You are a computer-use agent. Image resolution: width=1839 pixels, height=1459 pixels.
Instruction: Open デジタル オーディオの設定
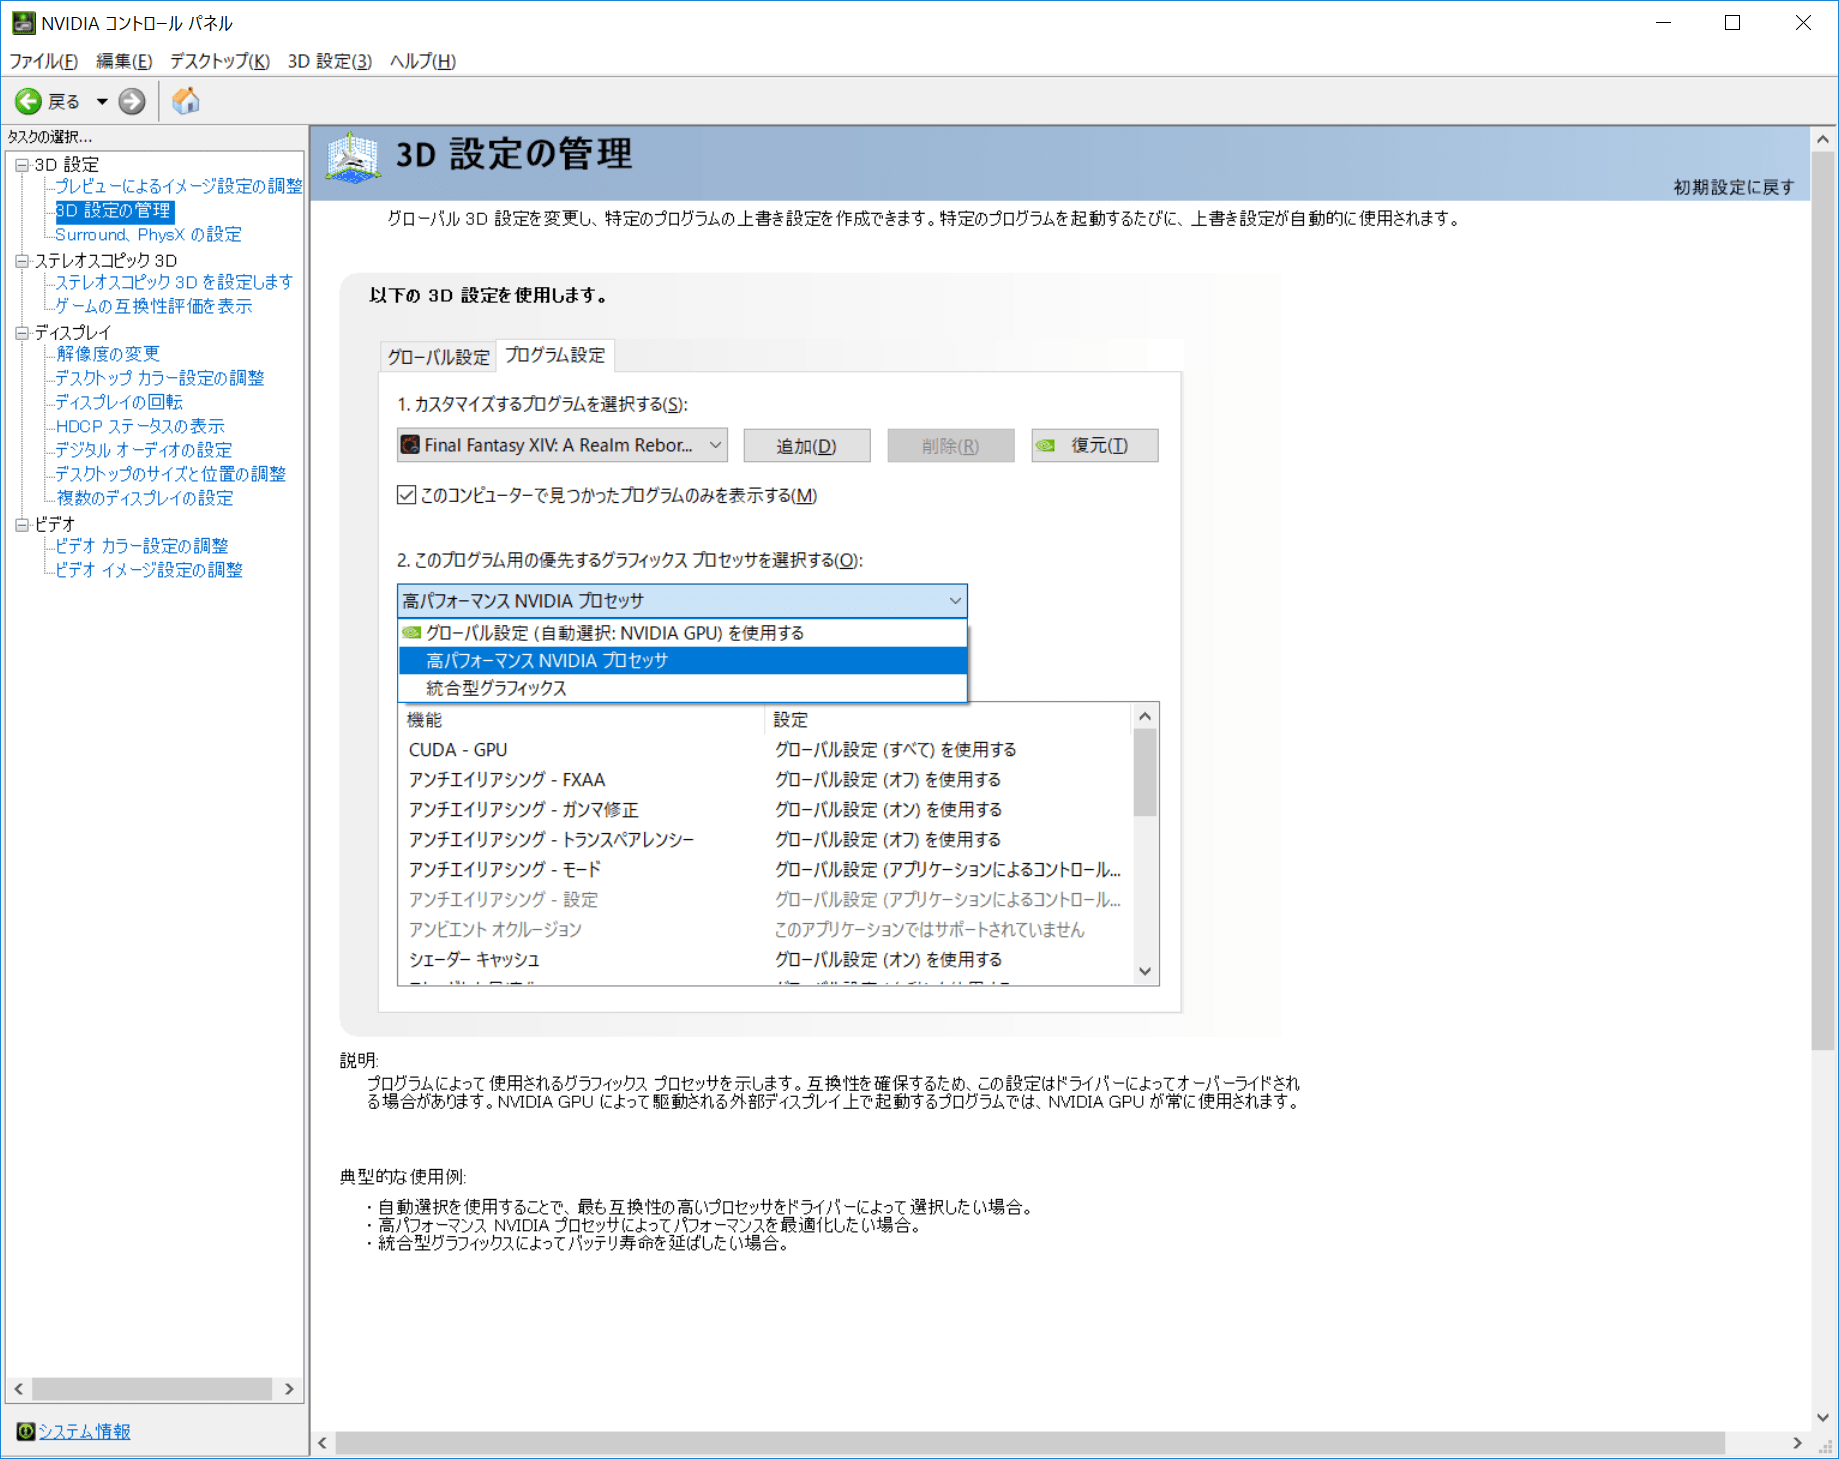tap(143, 450)
